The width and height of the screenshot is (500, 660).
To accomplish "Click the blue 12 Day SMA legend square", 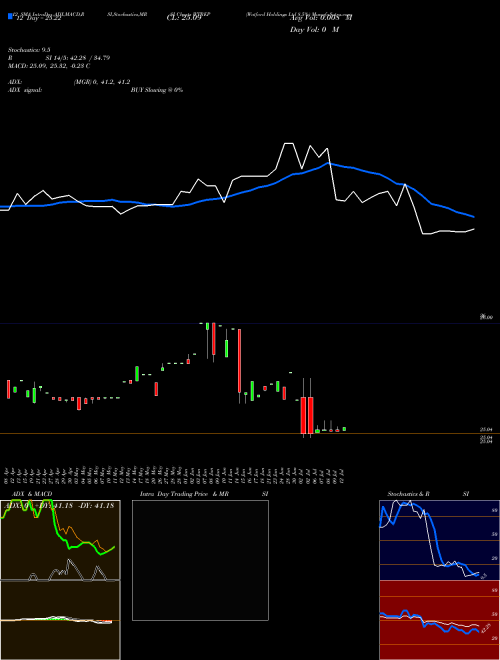I will tap(10, 17).
